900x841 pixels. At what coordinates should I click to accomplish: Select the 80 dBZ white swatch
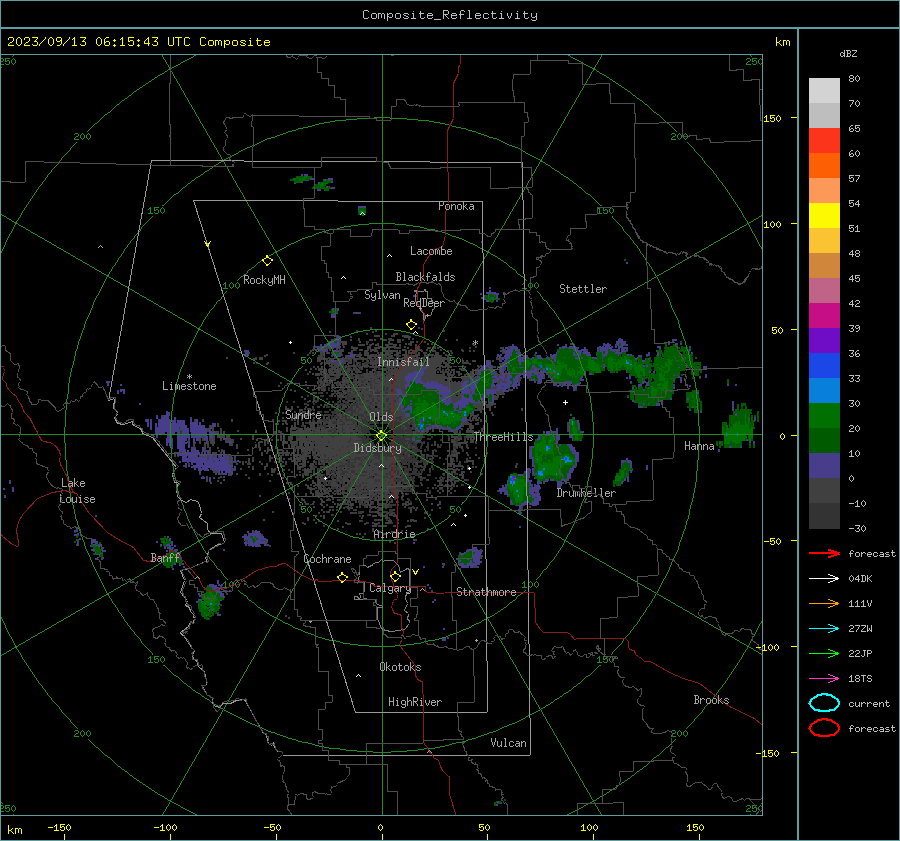click(824, 91)
